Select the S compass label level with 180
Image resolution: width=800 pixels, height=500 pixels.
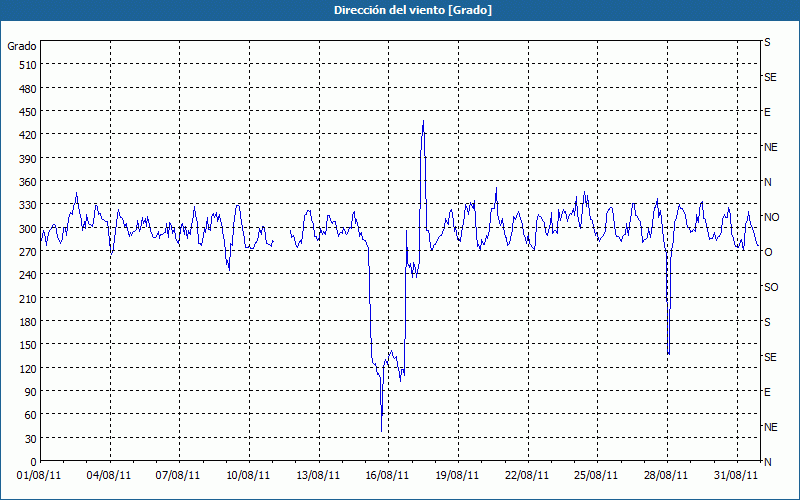pyautogui.click(x=767, y=322)
